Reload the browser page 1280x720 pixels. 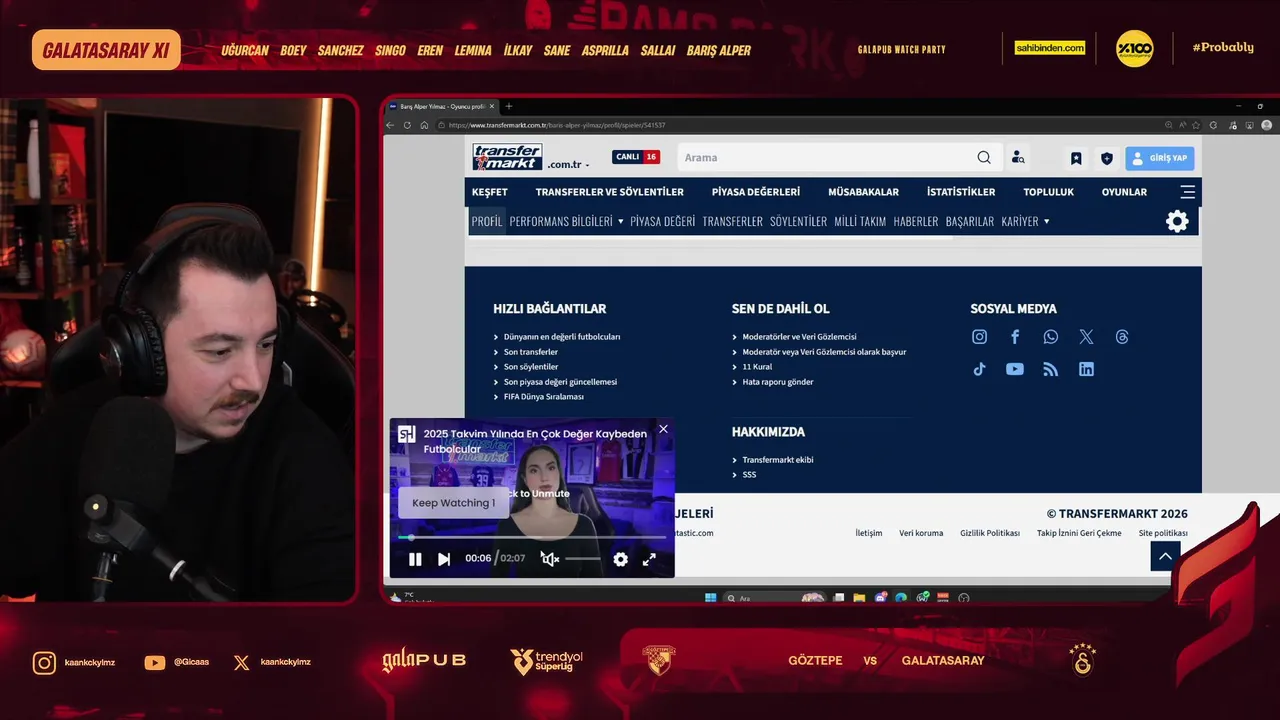click(x=407, y=125)
